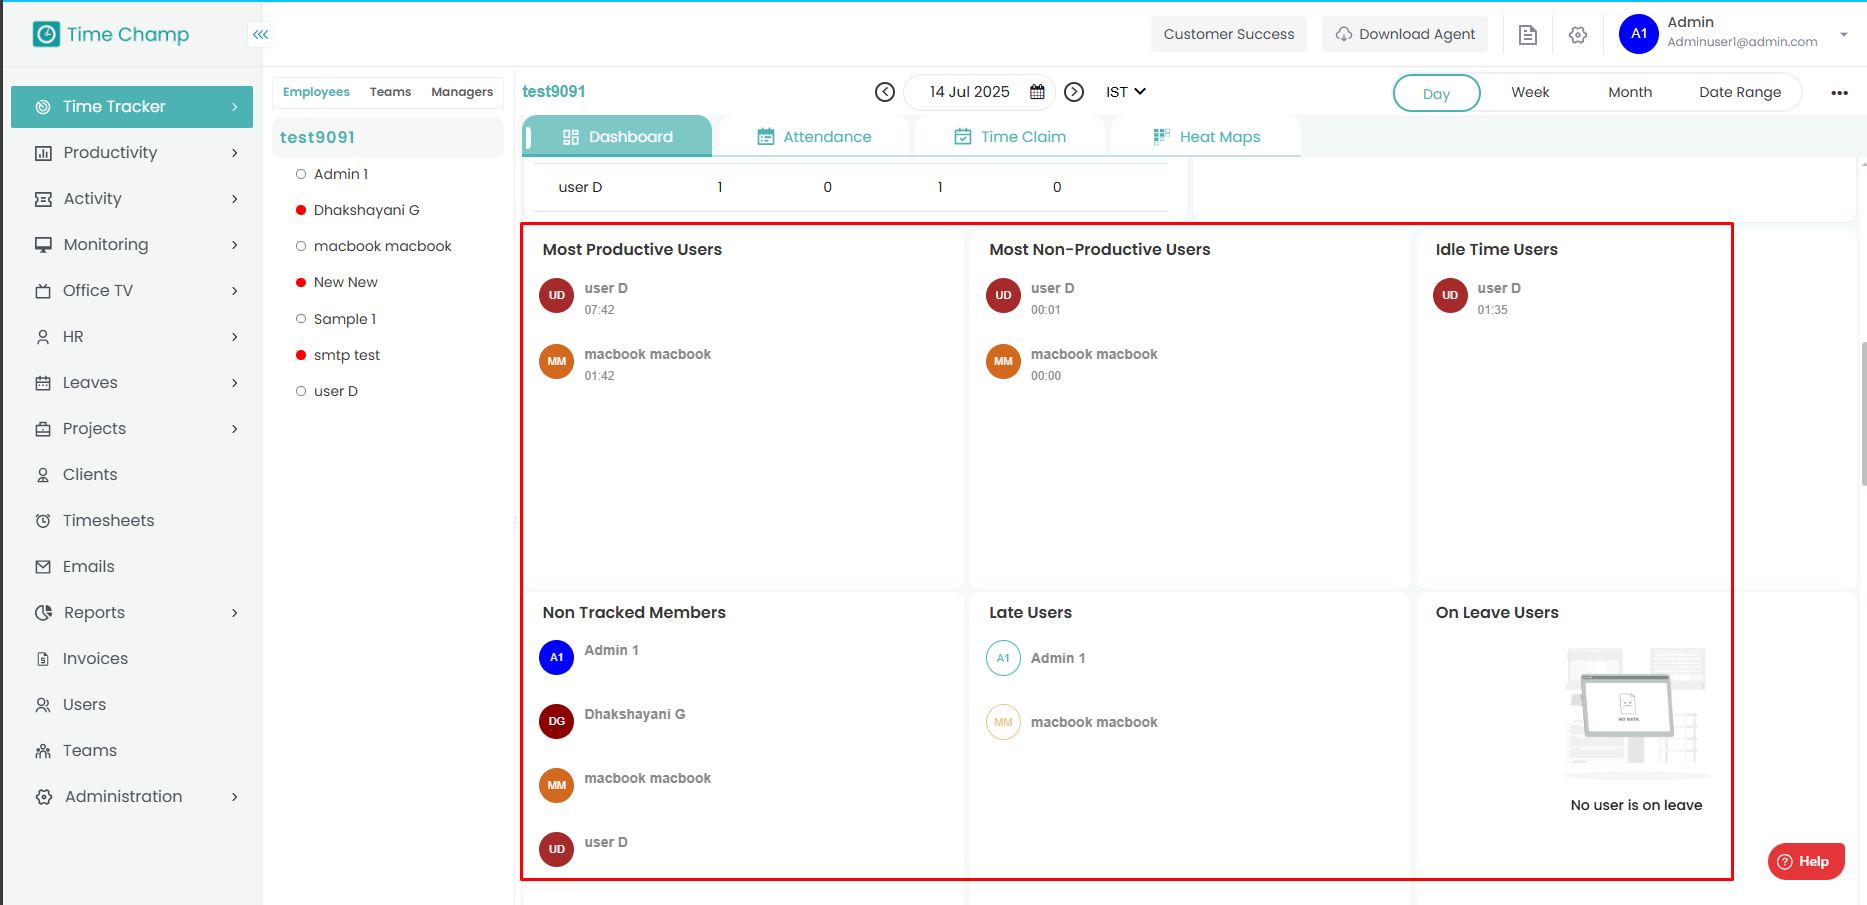Click the UD avatar under Idle Time Users
The width and height of the screenshot is (1867, 905).
[1450, 296]
